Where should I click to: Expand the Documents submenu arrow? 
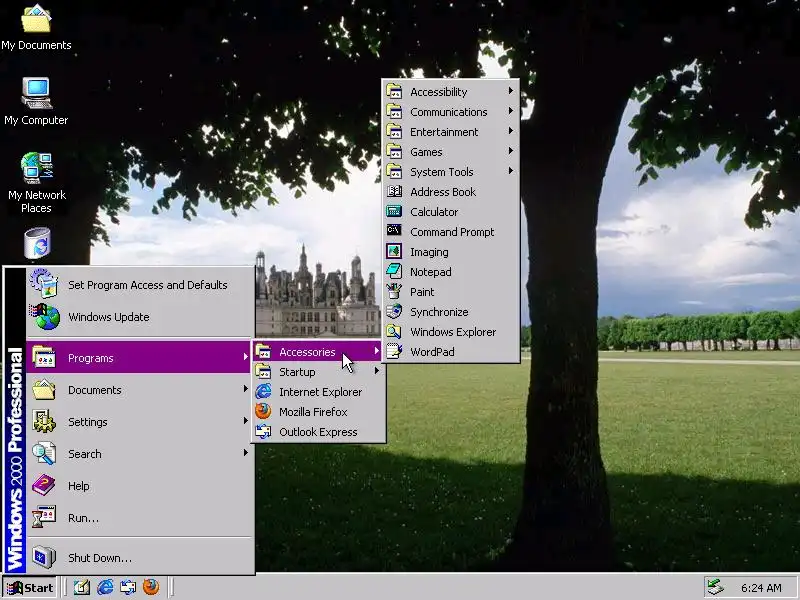pyautogui.click(x=245, y=389)
